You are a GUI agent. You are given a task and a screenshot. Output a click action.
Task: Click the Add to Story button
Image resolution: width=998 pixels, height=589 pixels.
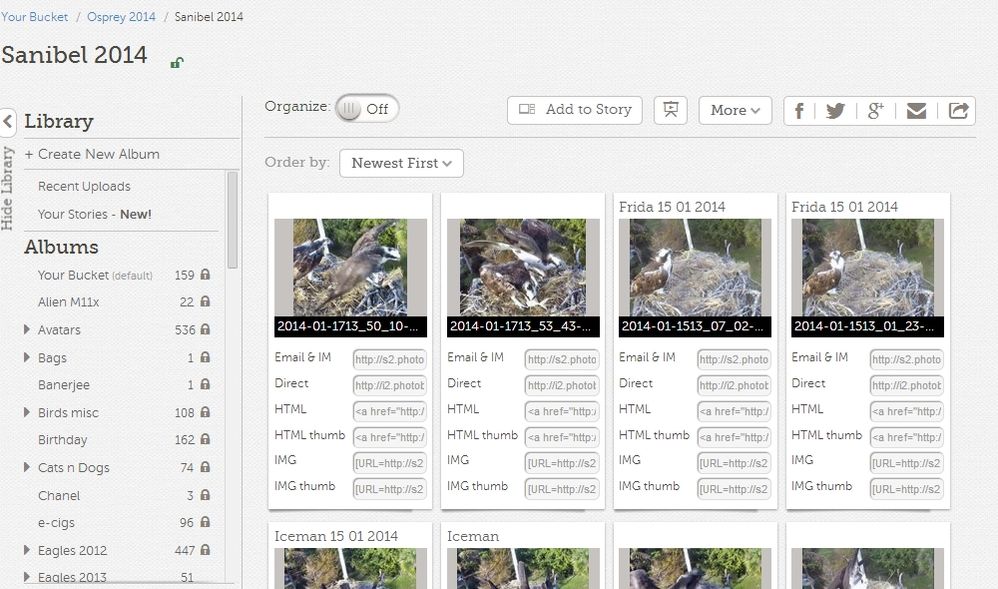click(575, 110)
